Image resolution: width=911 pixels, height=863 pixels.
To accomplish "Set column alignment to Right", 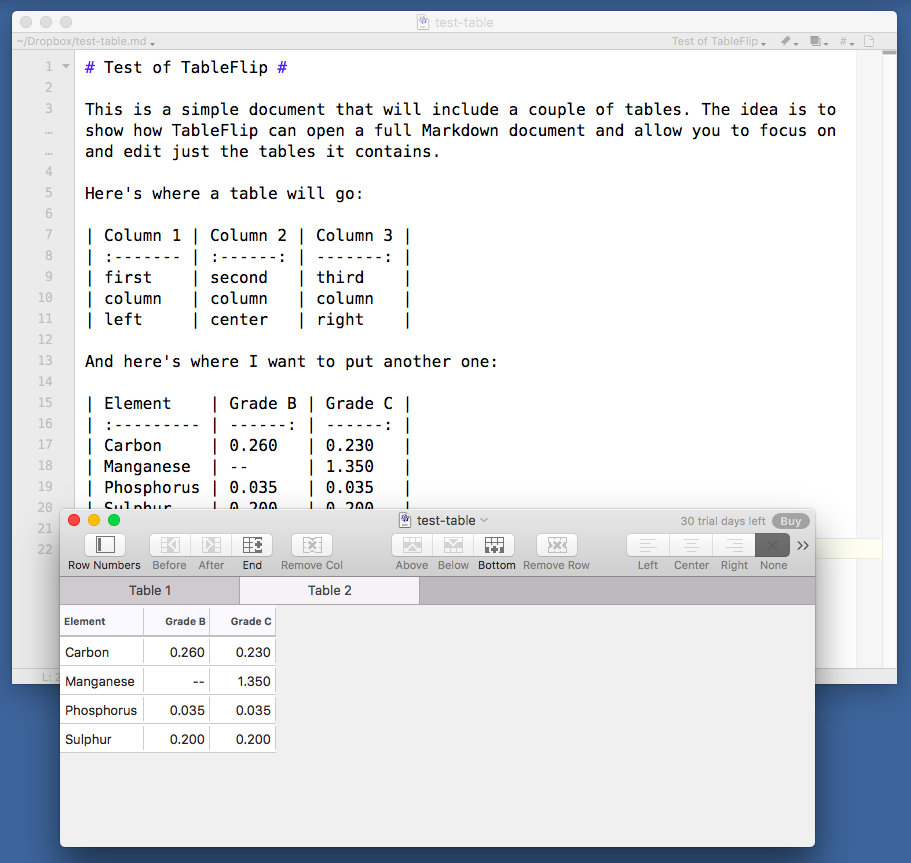I will click(x=734, y=545).
